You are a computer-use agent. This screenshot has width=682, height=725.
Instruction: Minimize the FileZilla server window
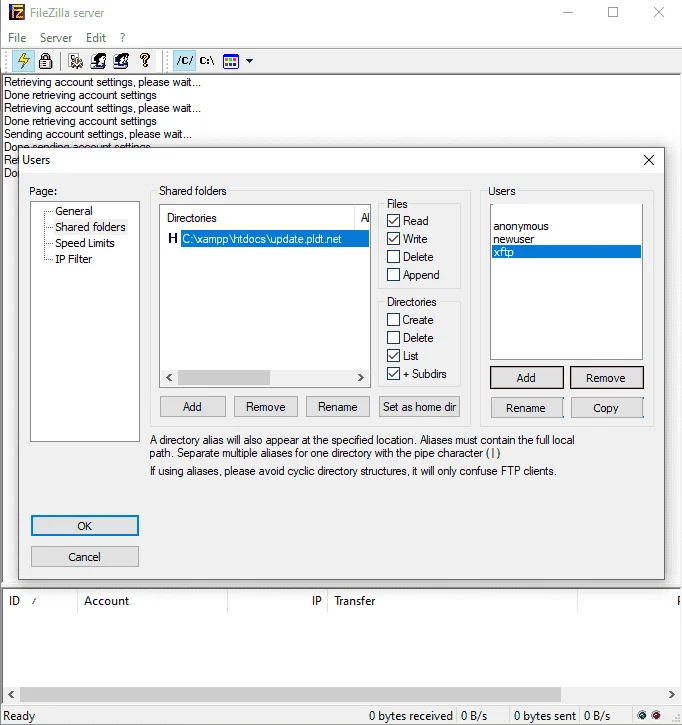tap(568, 12)
